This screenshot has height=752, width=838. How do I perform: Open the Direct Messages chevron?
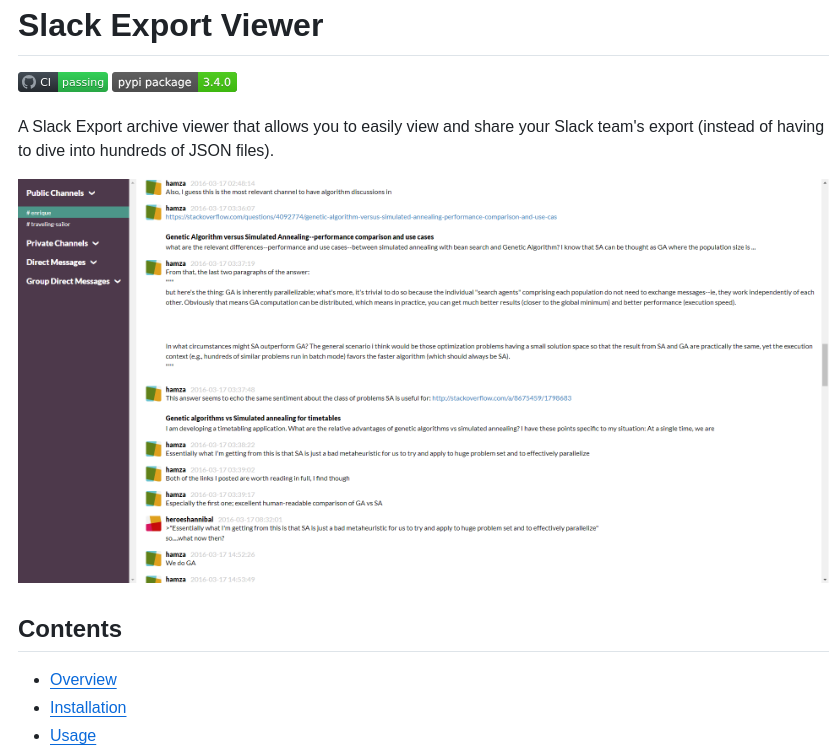(x=91, y=262)
